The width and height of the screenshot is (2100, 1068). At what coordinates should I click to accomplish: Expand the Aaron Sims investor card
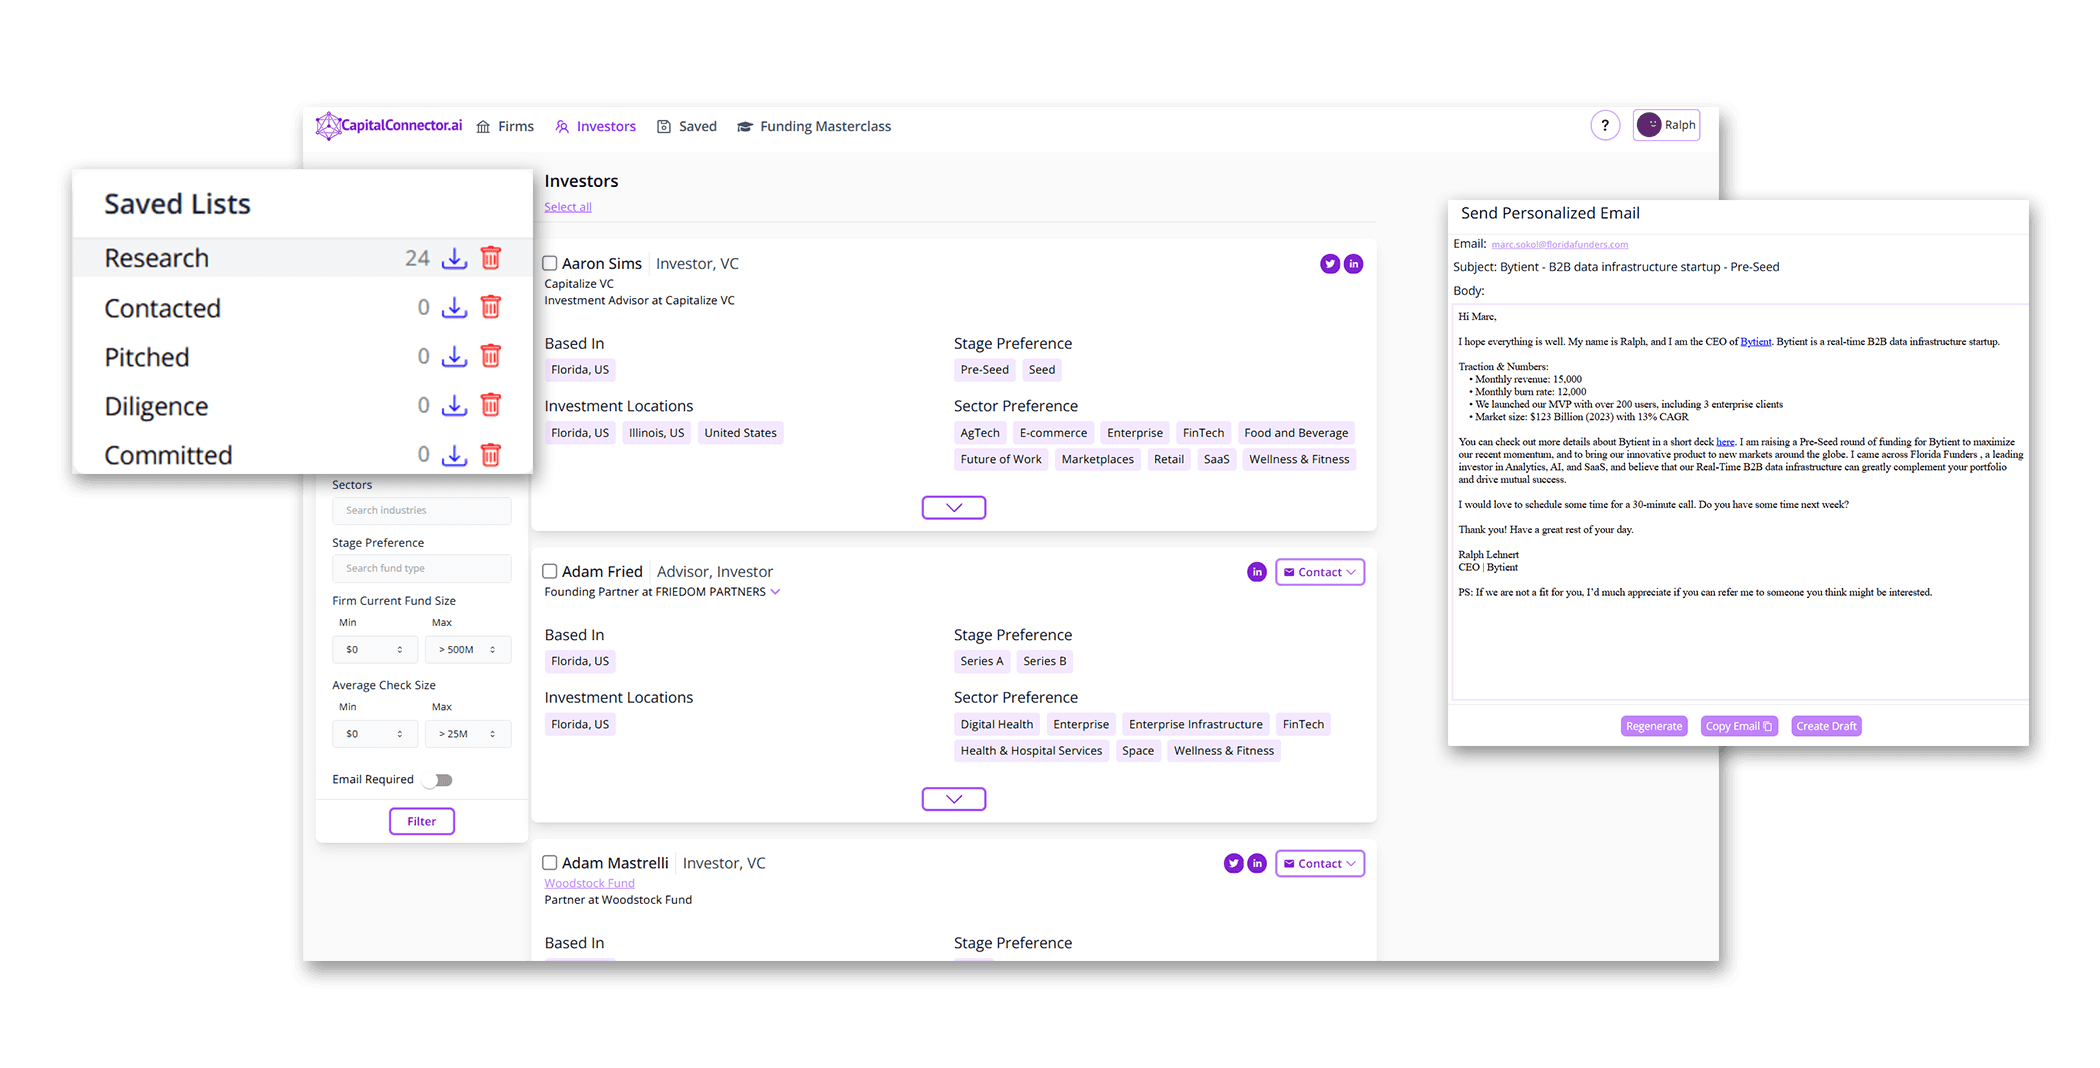(954, 508)
